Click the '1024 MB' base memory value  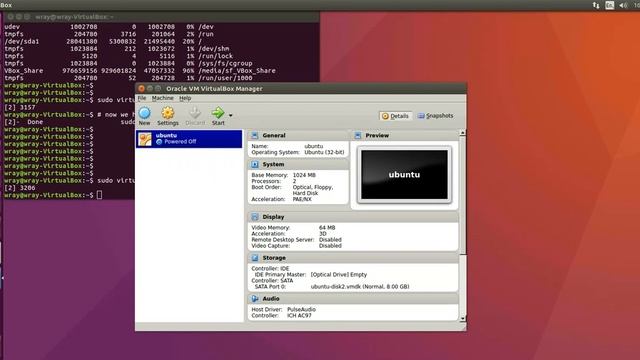pyautogui.click(x=304, y=175)
